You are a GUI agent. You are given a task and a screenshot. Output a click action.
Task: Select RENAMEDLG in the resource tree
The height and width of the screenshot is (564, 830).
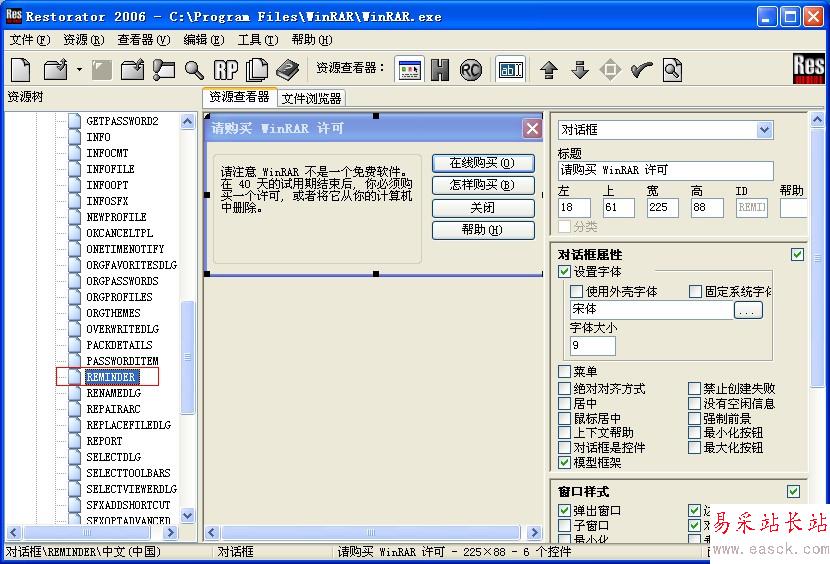click(x=114, y=393)
